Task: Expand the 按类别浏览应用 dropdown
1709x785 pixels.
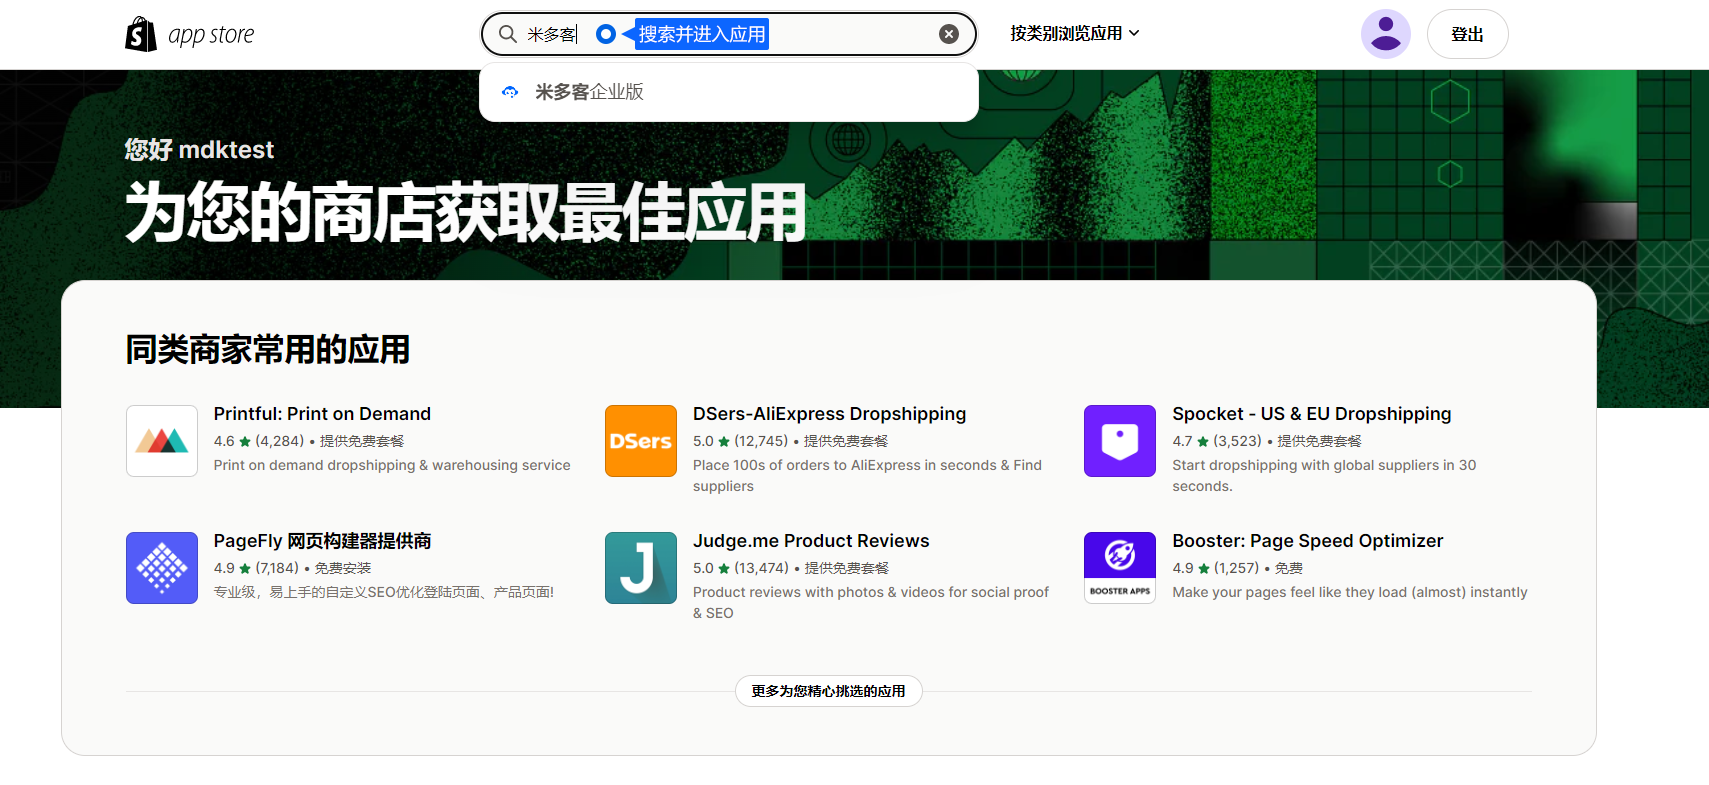Action: [1074, 33]
